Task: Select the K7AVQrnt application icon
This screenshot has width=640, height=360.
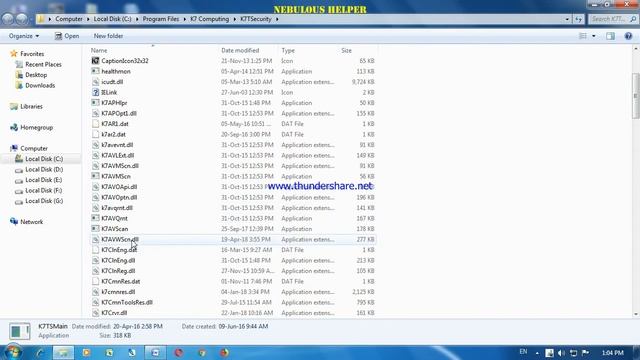Action: [x=95, y=218]
